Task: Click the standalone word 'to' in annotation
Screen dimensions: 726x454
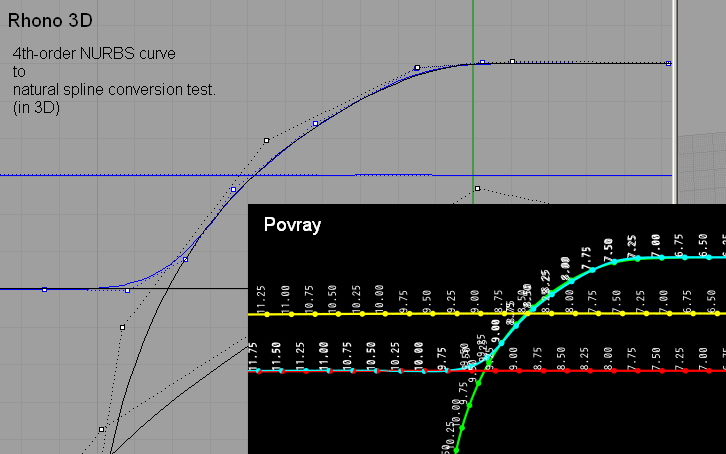Action: 19,72
